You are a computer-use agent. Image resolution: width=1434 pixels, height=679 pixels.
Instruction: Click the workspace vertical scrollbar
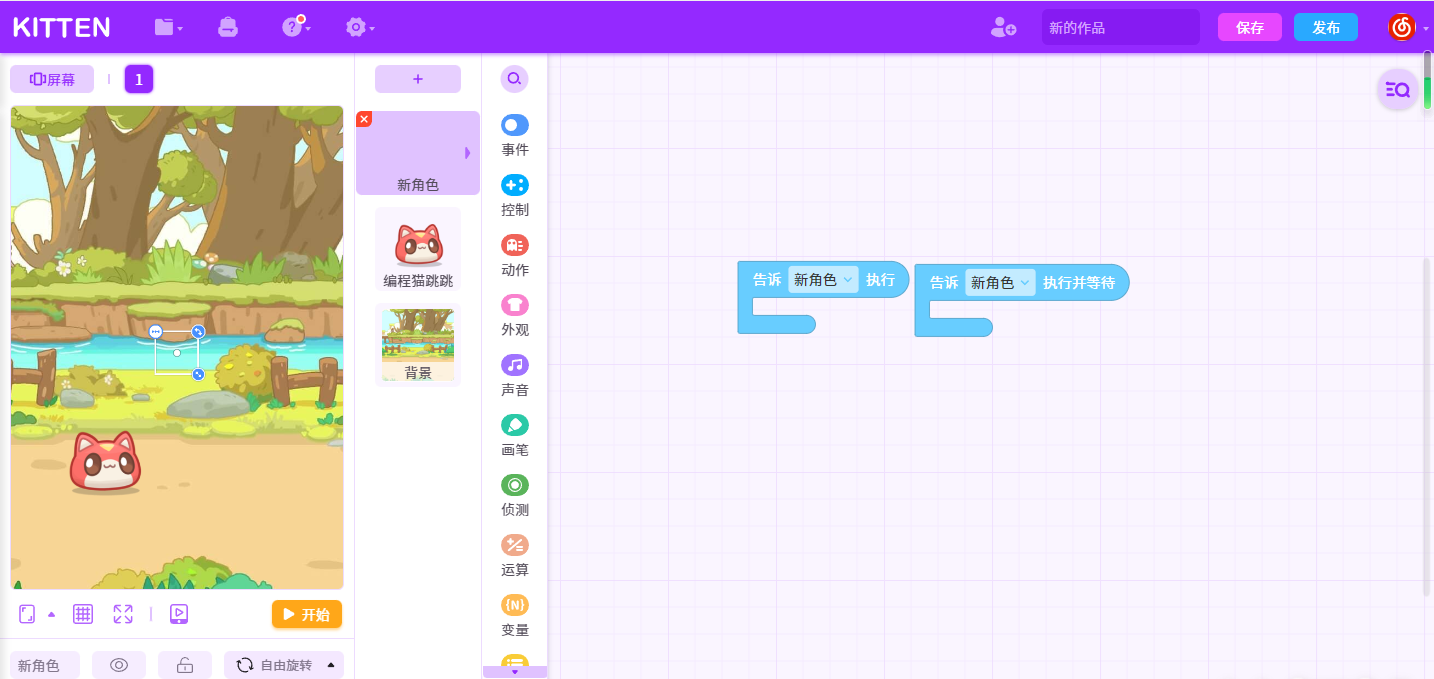[1428, 427]
